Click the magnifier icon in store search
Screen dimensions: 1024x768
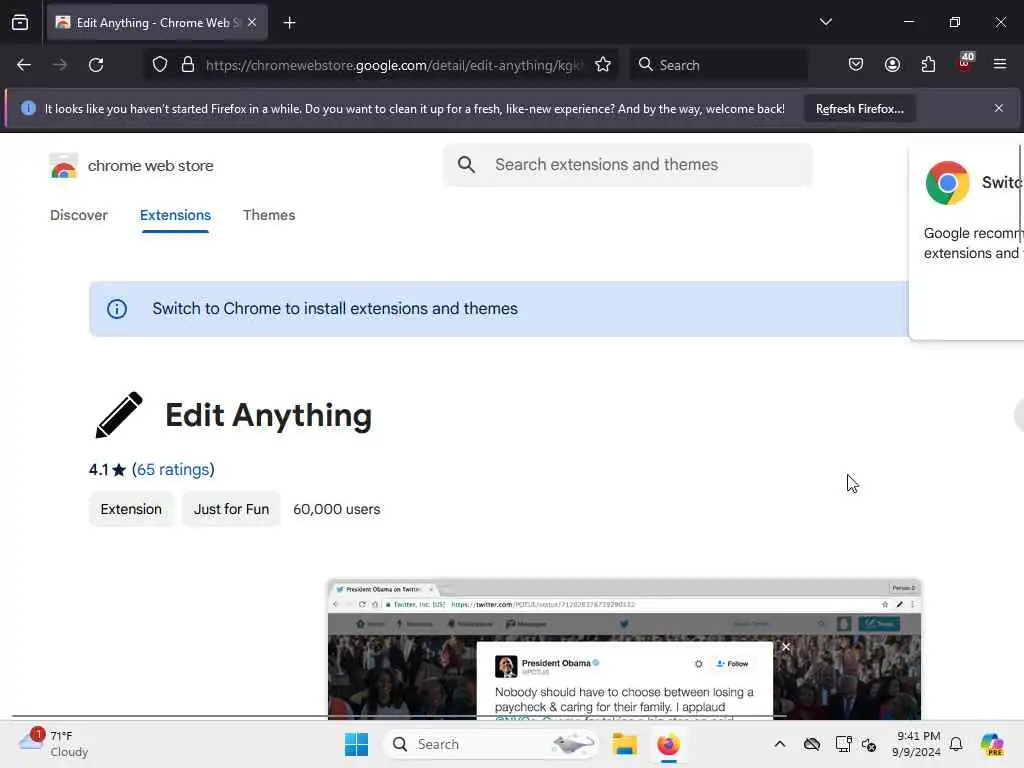click(466, 165)
